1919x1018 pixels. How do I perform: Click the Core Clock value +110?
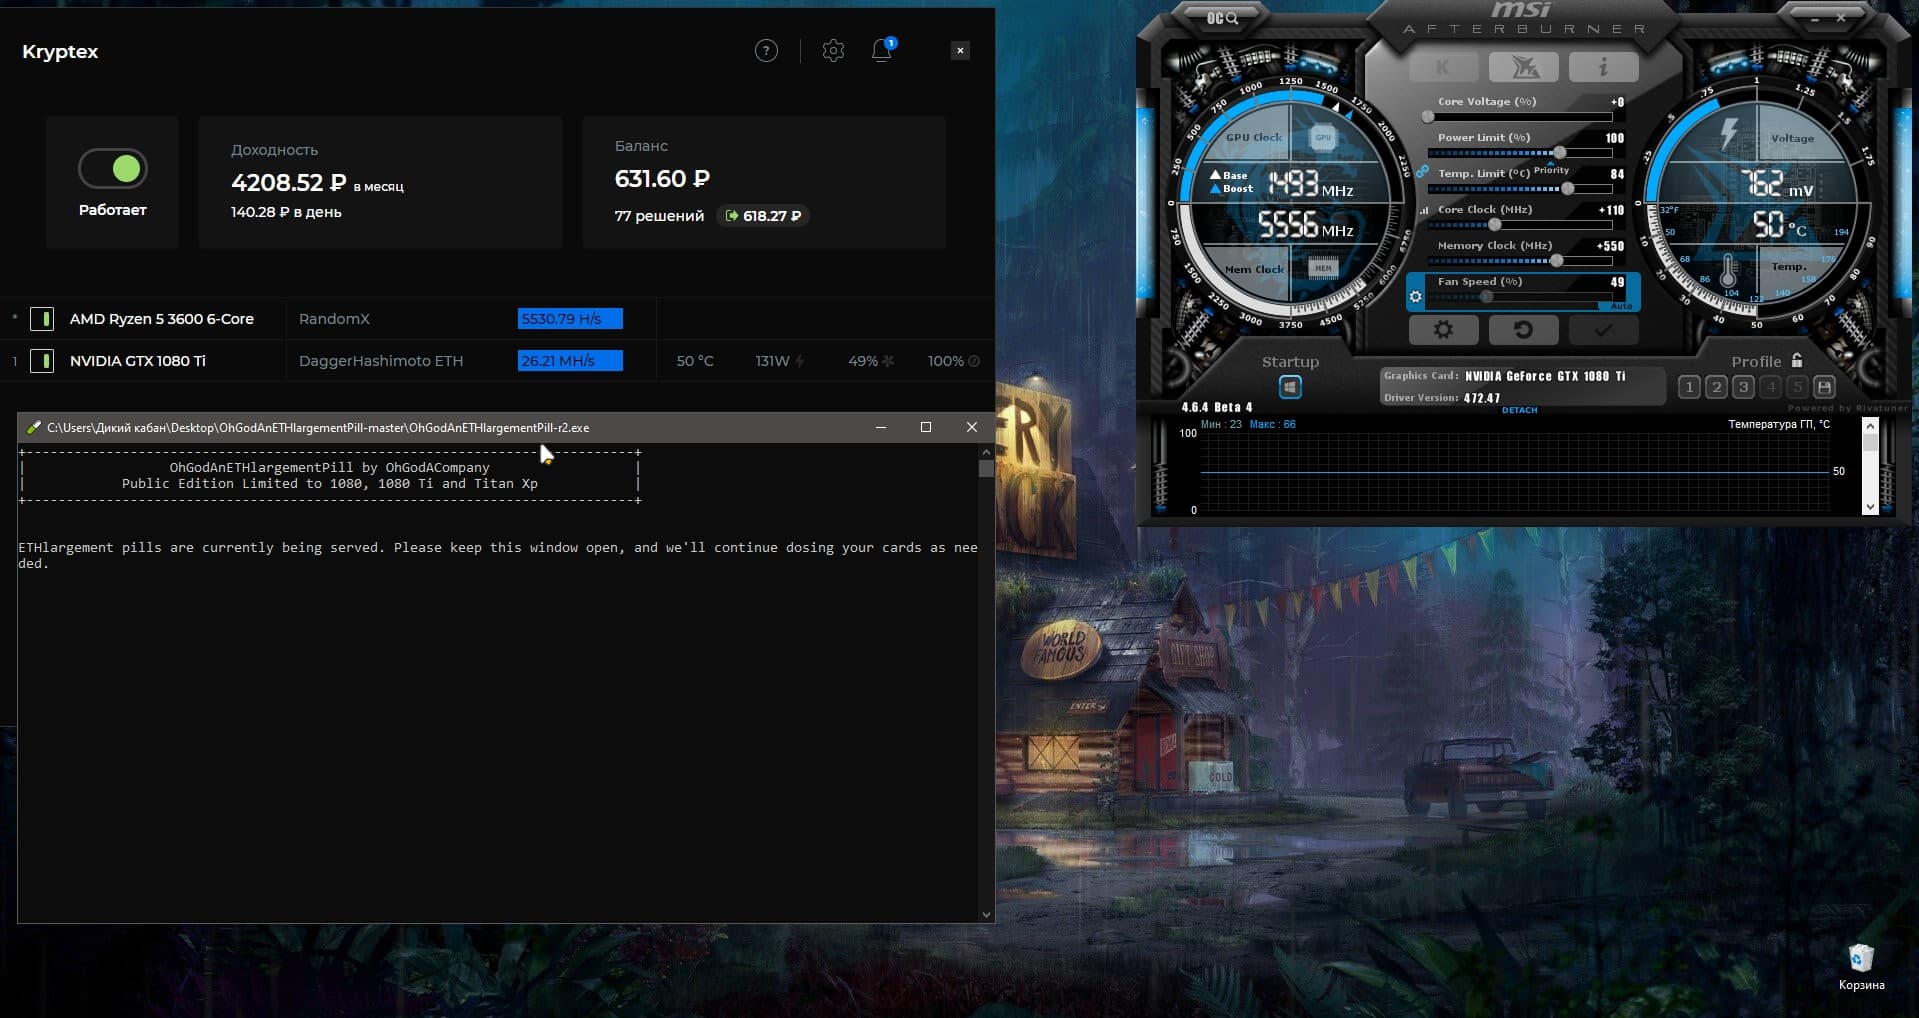[x=1611, y=210]
